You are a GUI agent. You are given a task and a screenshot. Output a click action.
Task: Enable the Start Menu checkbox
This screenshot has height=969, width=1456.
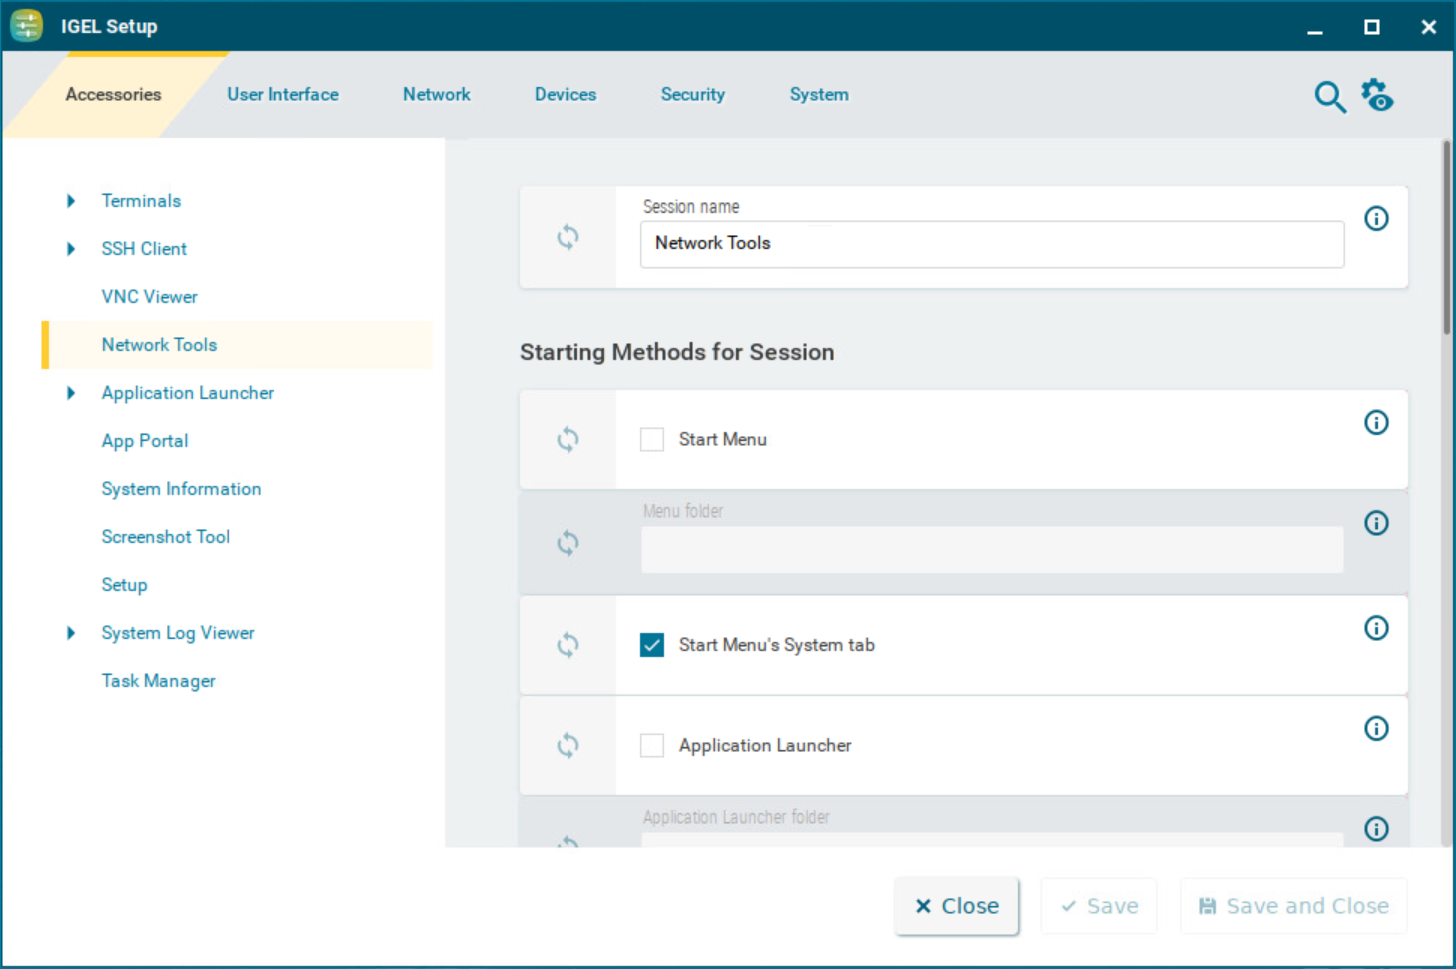pyautogui.click(x=652, y=440)
